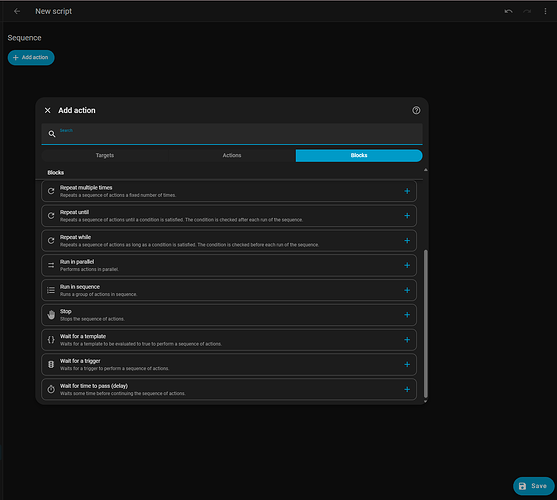Choose the Run in sequence block

229,290
